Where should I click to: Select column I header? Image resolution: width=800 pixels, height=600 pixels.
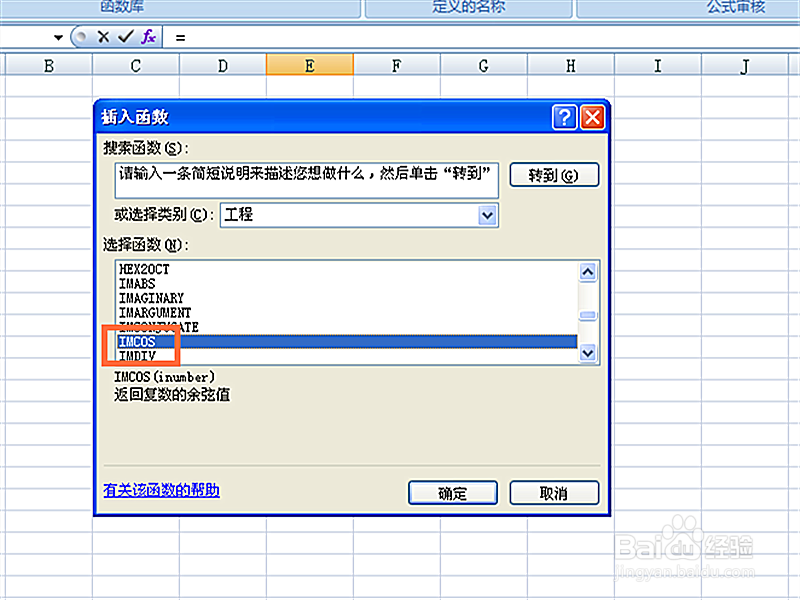click(x=658, y=65)
